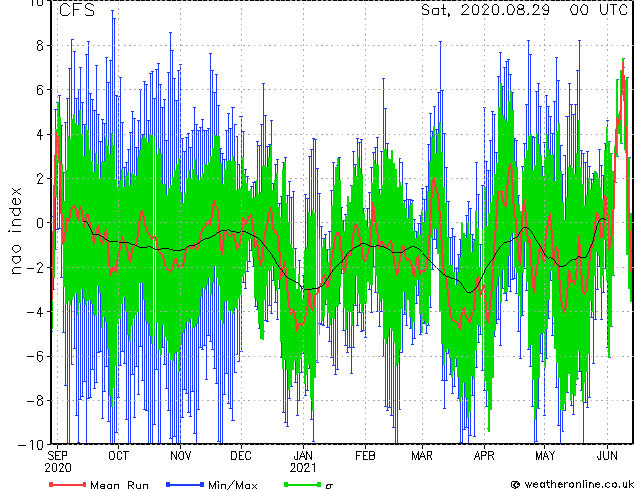Click the y-axis value -8
This screenshot has height=490, width=634.
[35, 401]
